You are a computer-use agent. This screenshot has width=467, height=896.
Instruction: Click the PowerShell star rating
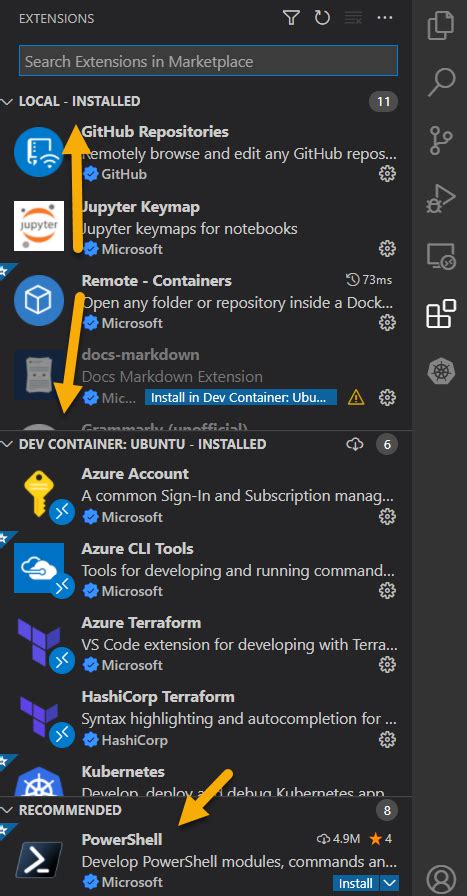(x=380, y=839)
